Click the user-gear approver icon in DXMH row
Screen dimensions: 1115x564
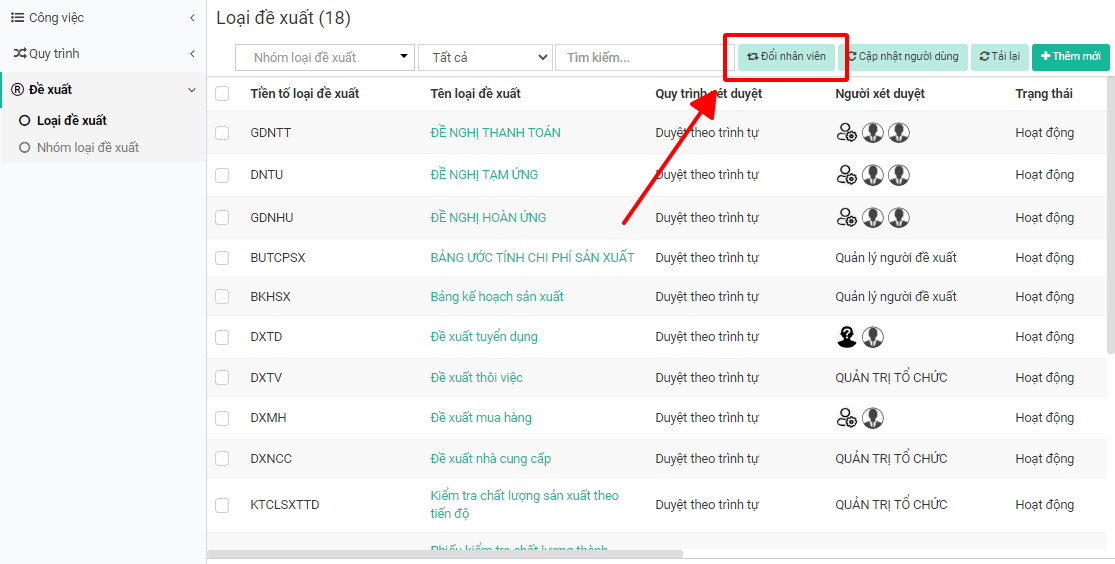pyautogui.click(x=846, y=418)
